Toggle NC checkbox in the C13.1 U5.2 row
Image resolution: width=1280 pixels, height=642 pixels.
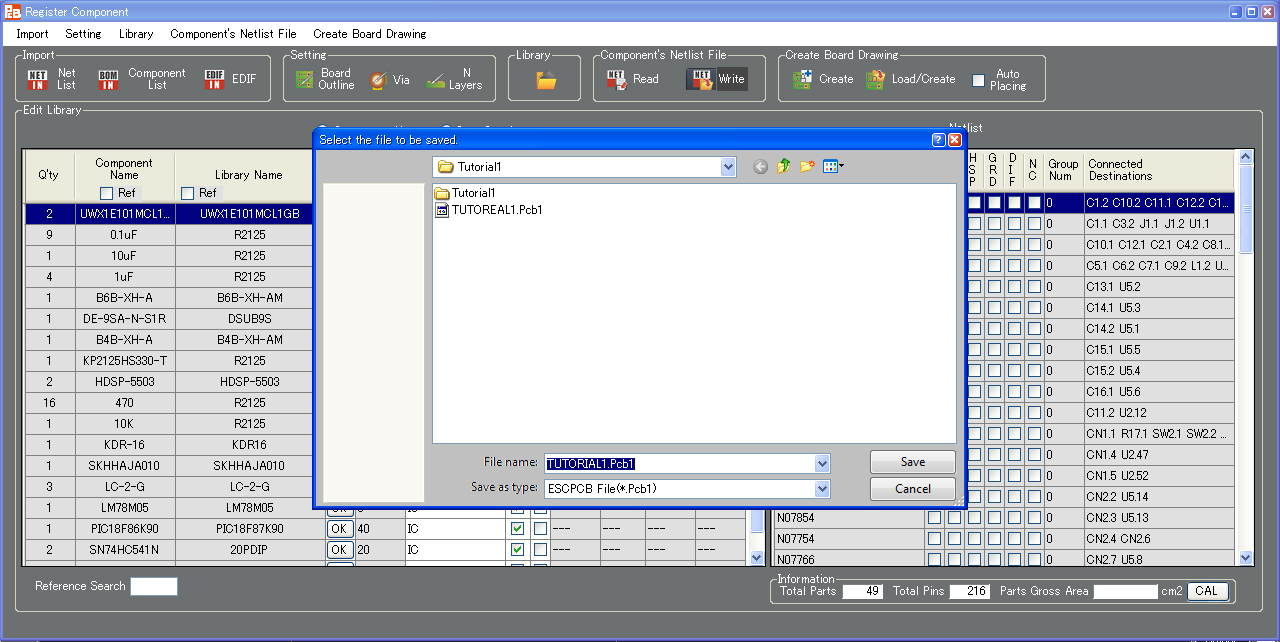(1034, 287)
